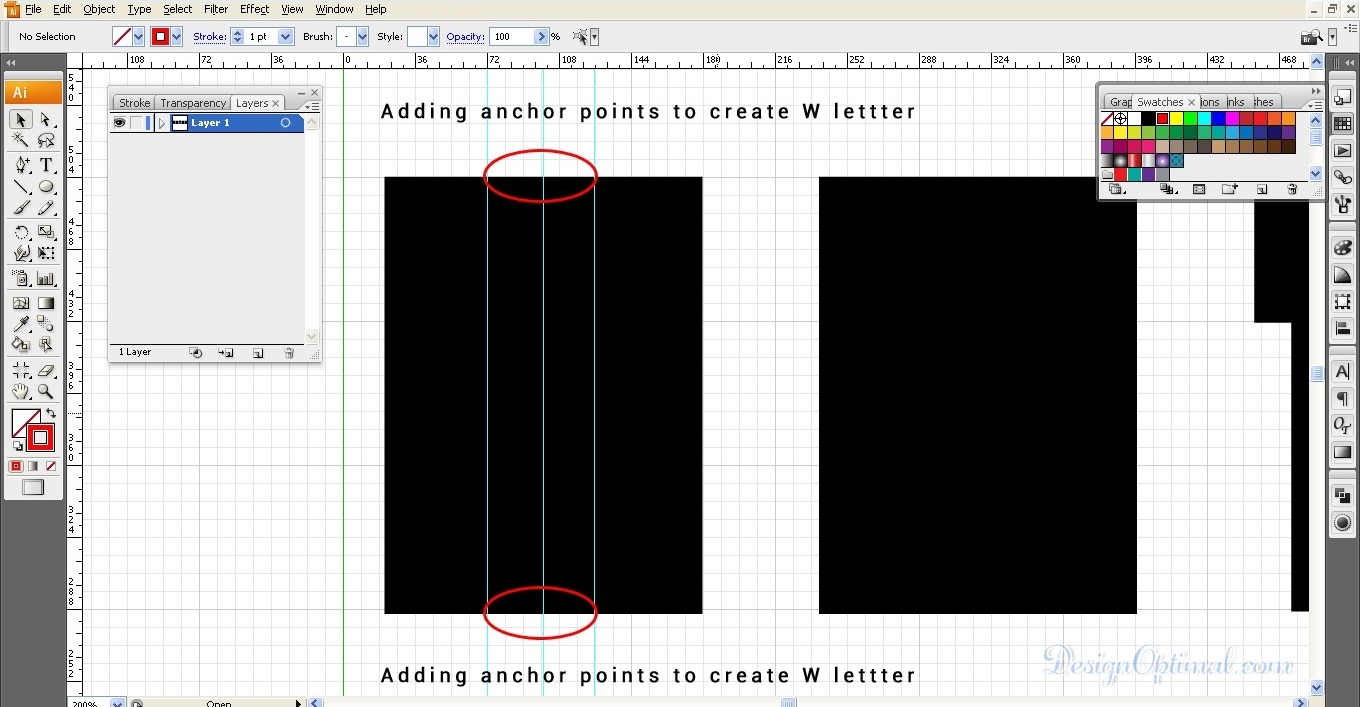The width and height of the screenshot is (1360, 707).
Task: Open Paragraph panel from right dock
Action: point(1343,399)
